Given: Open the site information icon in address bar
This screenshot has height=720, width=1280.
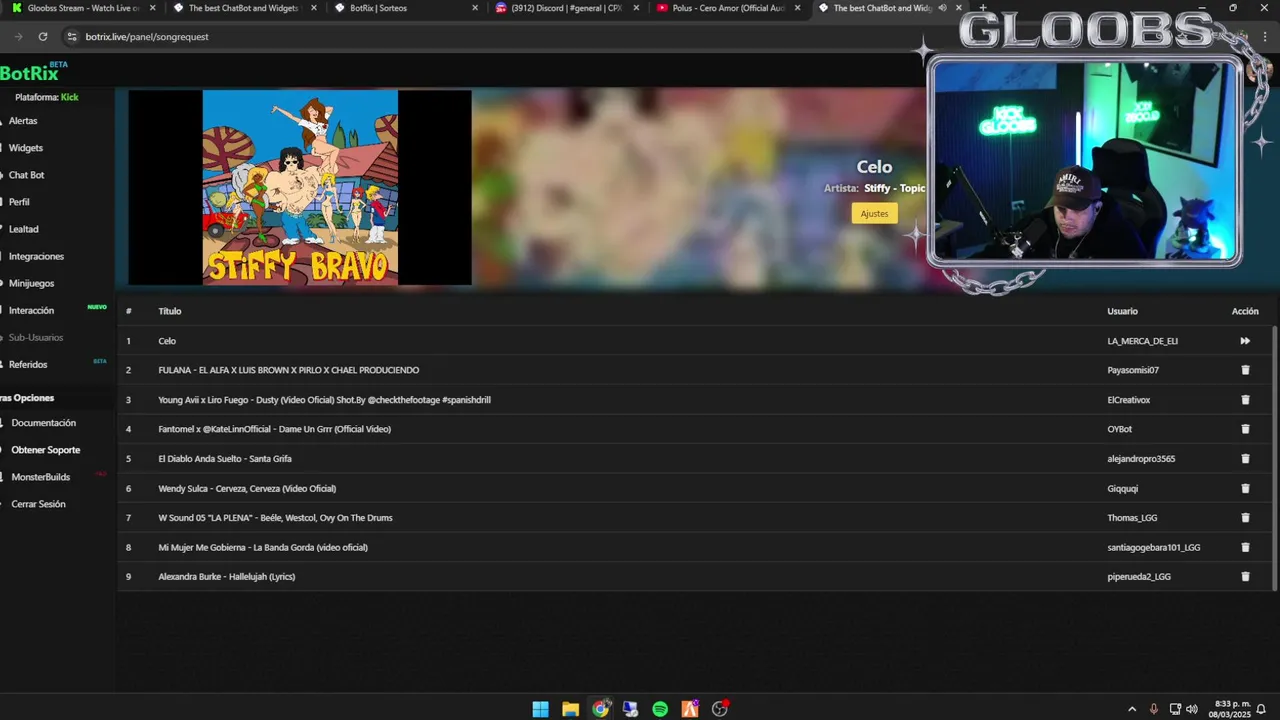Looking at the screenshot, I should coord(71,36).
